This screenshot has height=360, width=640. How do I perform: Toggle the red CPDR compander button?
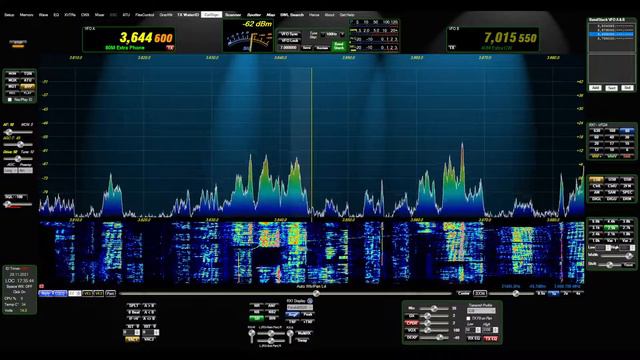pos(411,323)
